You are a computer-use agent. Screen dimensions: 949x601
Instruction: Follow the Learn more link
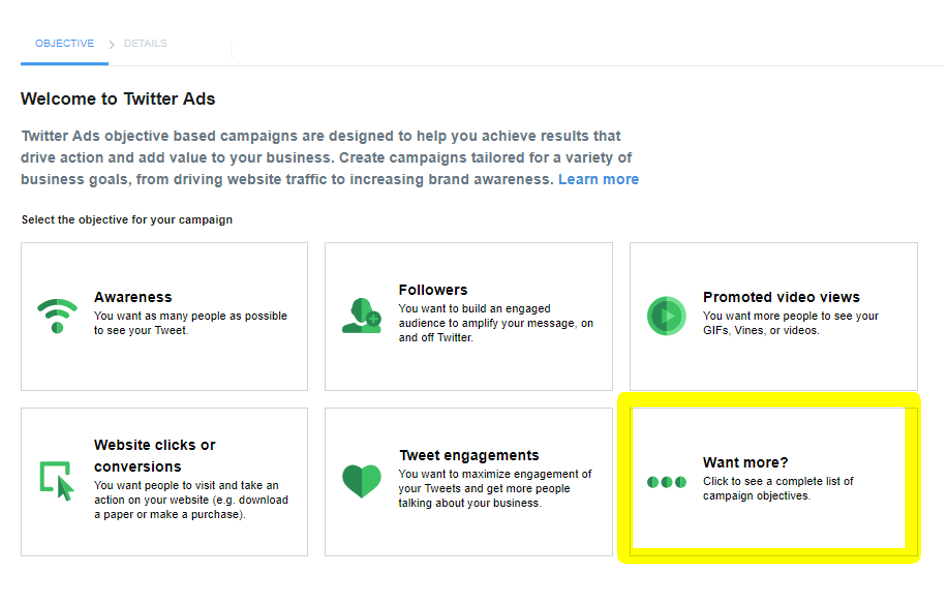598,179
